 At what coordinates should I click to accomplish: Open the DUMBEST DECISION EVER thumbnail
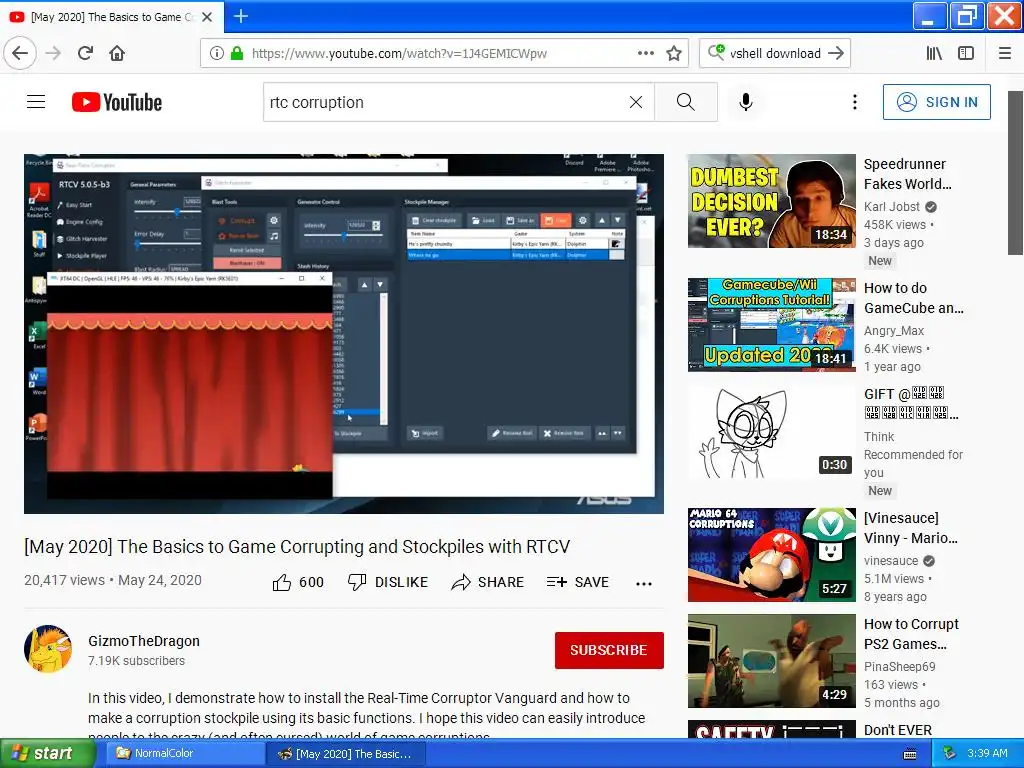(771, 201)
